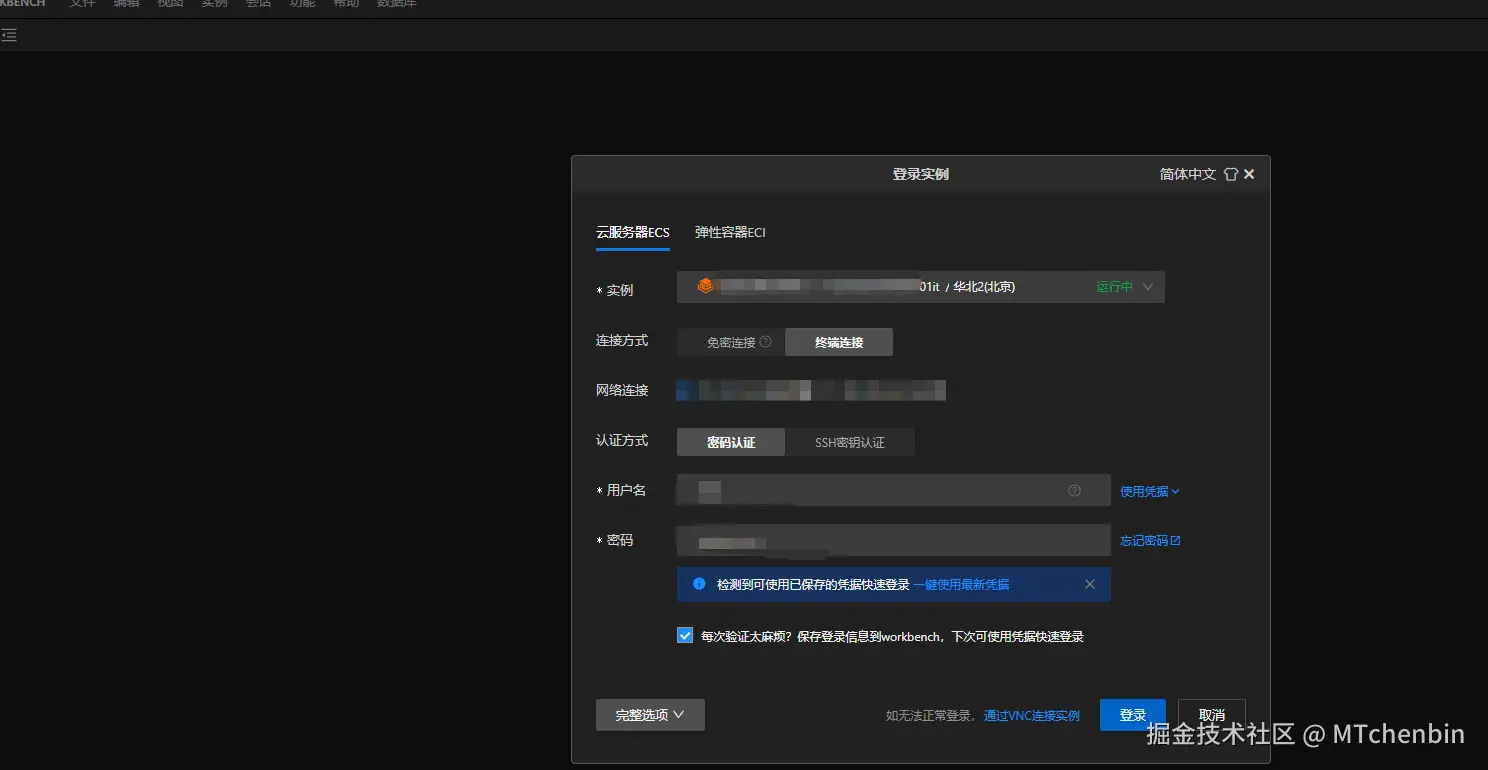Switch language via 简体中文
The width and height of the screenshot is (1488, 770).
1188,174
